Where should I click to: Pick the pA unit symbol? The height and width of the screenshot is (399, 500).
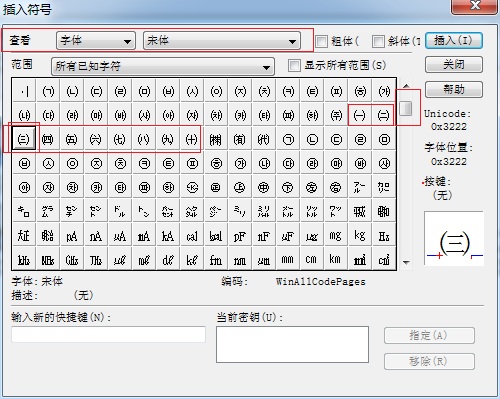point(72,235)
